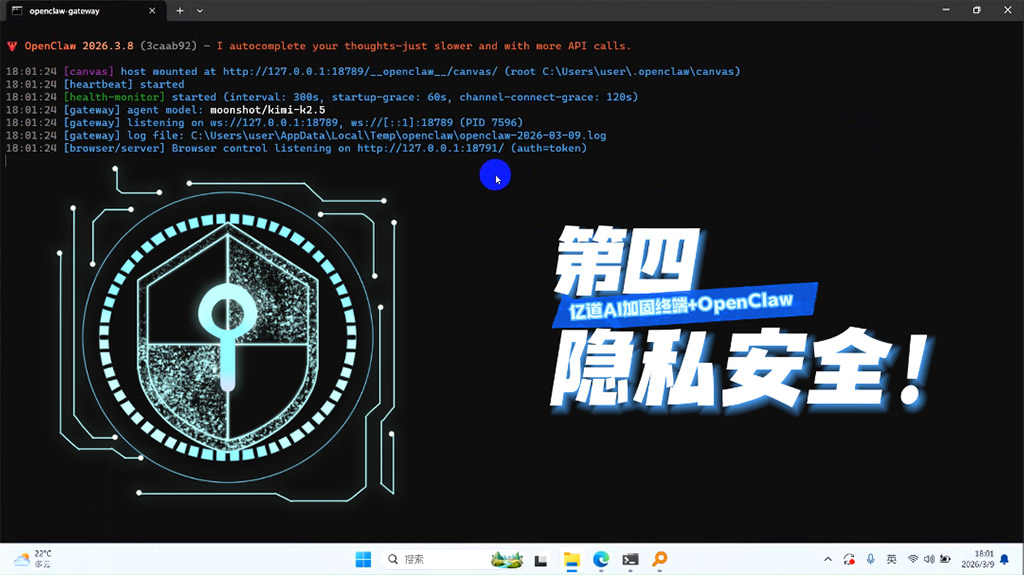The height and width of the screenshot is (575, 1024).
Task: Click the microphone tray icon
Action: [871, 559]
